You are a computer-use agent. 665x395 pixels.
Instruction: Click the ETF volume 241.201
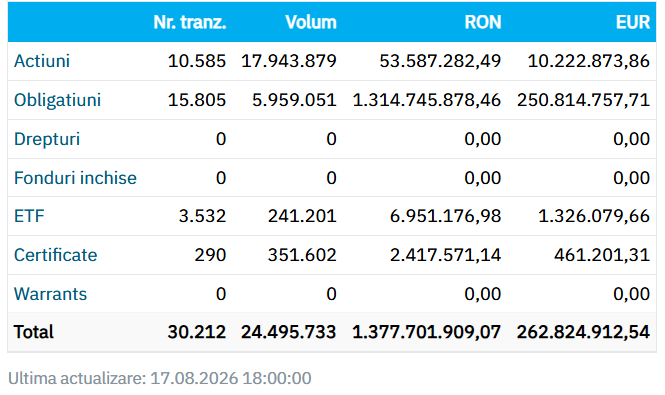(302, 216)
